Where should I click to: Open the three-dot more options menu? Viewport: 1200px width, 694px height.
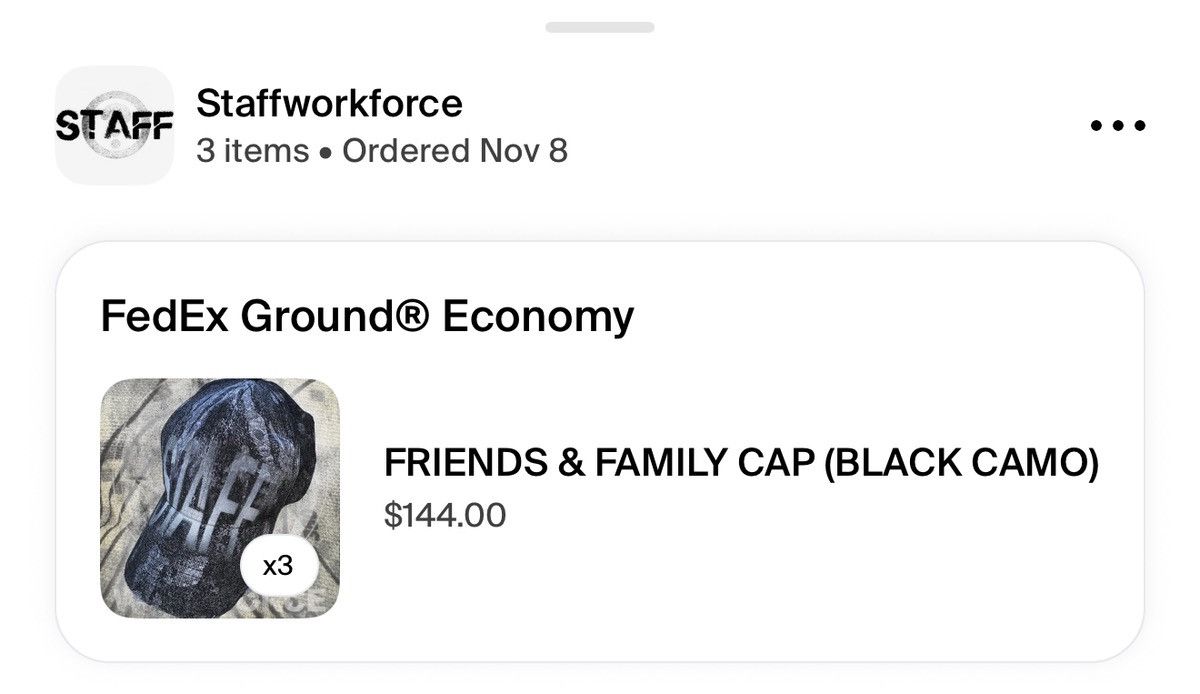1118,127
